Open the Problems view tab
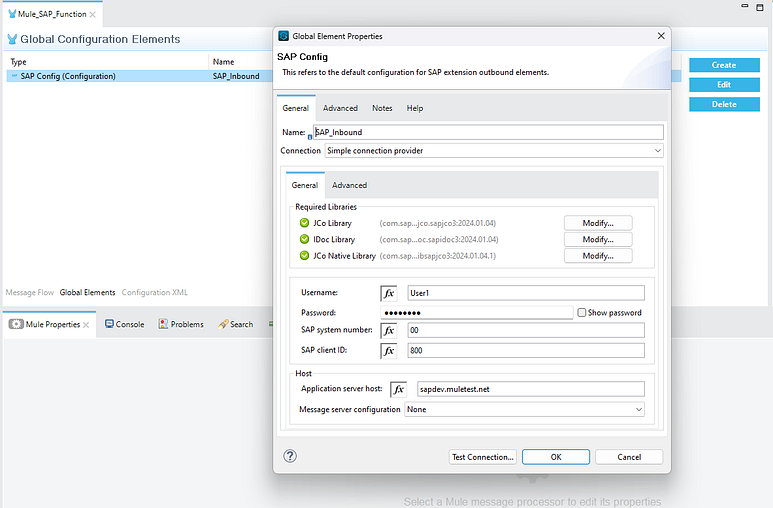This screenshot has width=773, height=508. click(181, 325)
